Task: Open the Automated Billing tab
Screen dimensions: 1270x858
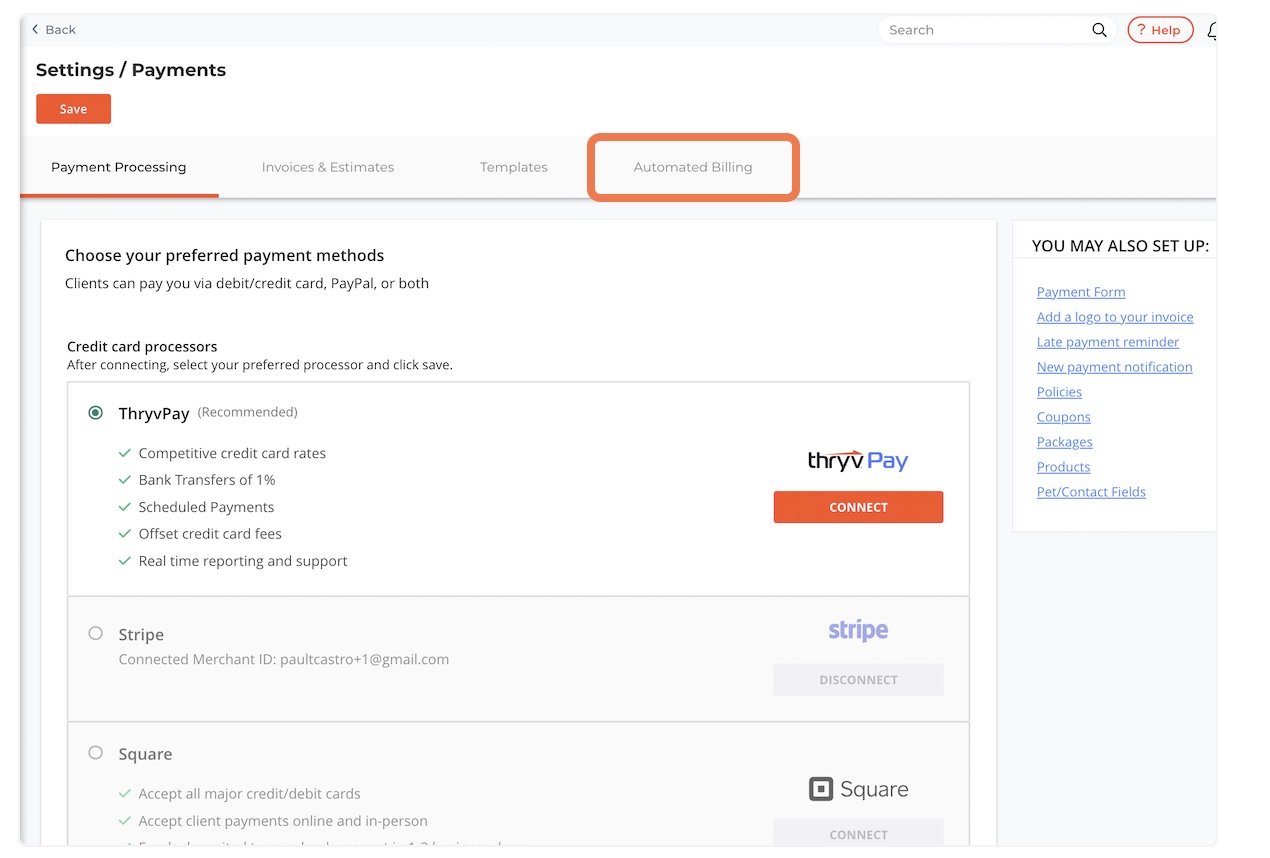Action: (693, 167)
